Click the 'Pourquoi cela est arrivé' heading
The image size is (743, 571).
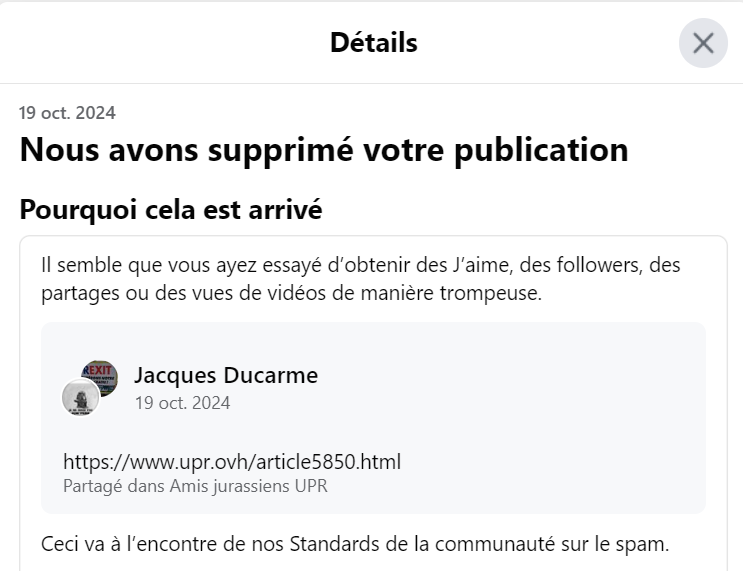[171, 209]
